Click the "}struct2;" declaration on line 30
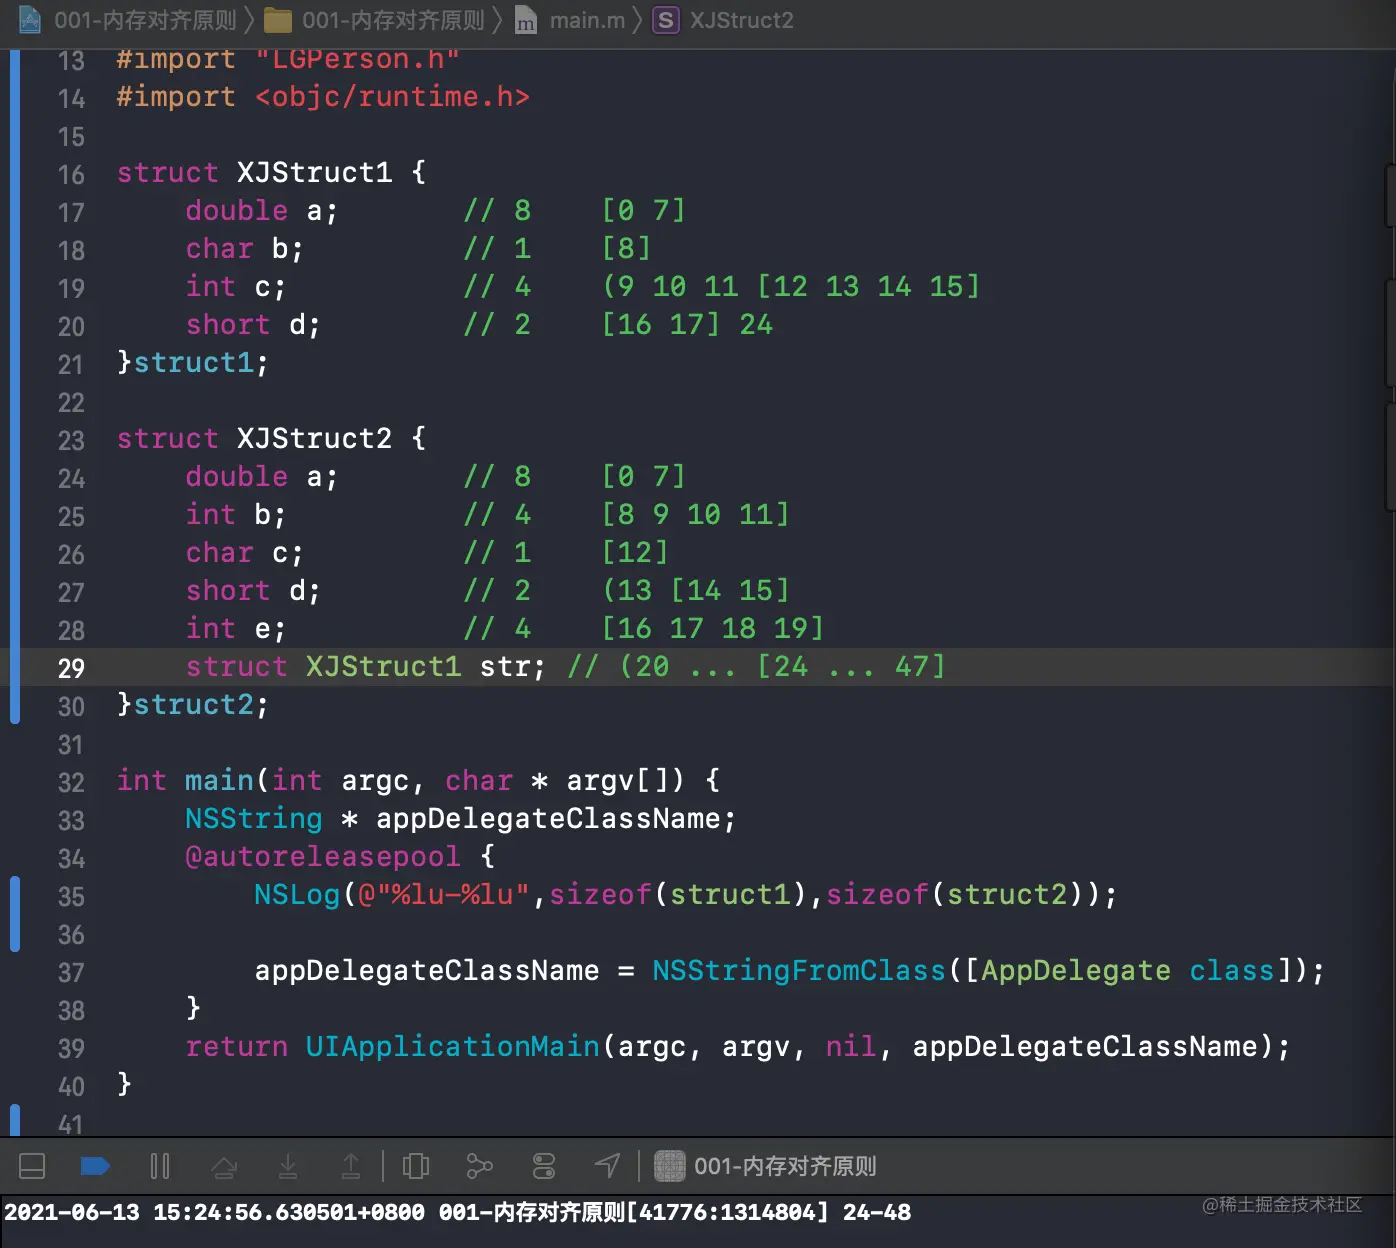The image size is (1396, 1248). point(193,705)
